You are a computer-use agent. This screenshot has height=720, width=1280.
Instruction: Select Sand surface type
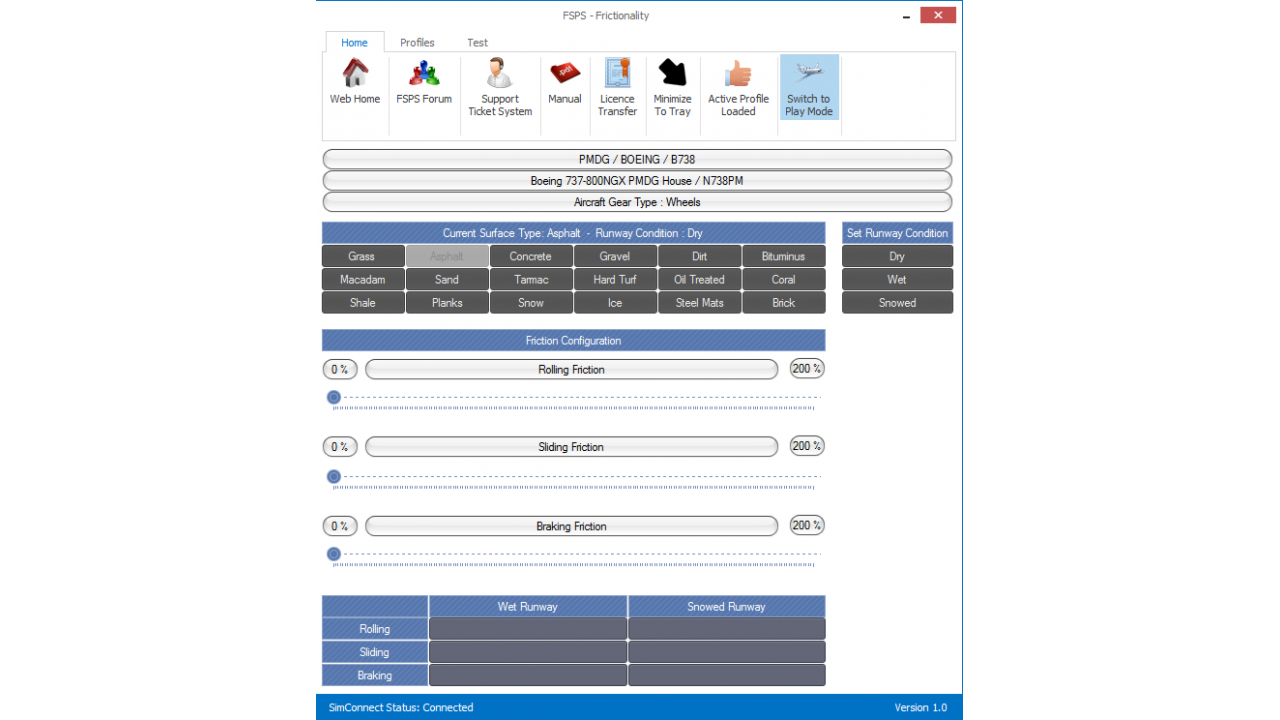click(447, 279)
